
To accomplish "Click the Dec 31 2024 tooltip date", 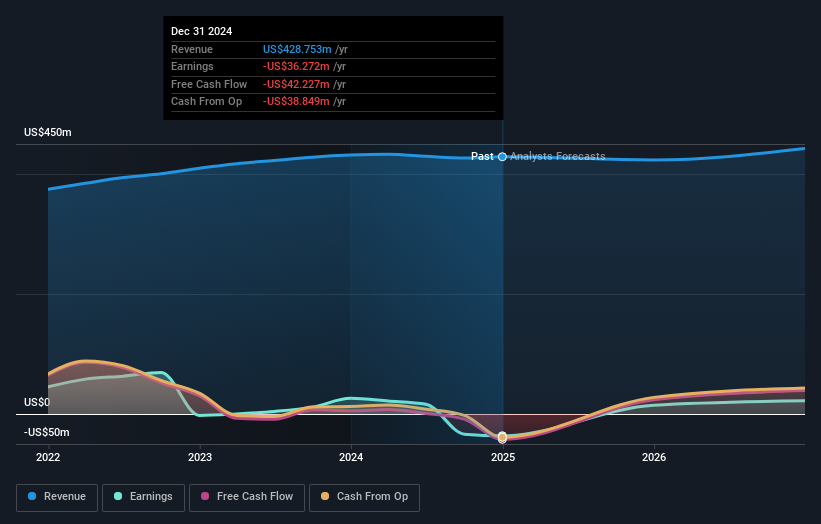I will click(202, 31).
